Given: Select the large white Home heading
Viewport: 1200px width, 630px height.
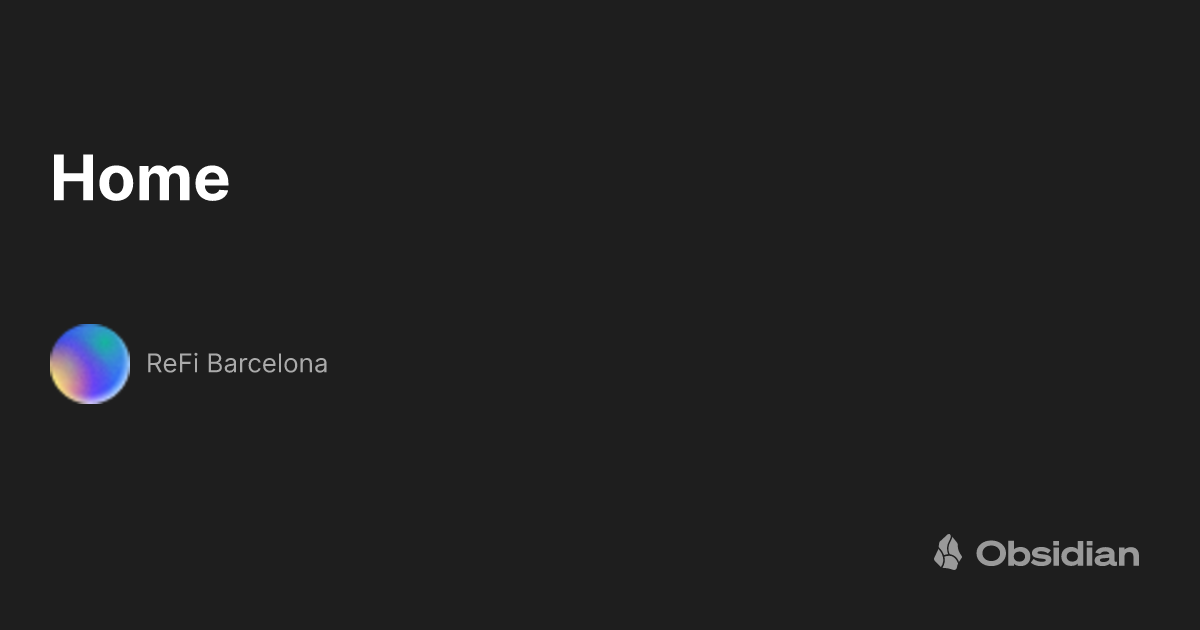Looking at the screenshot, I should point(140,178).
